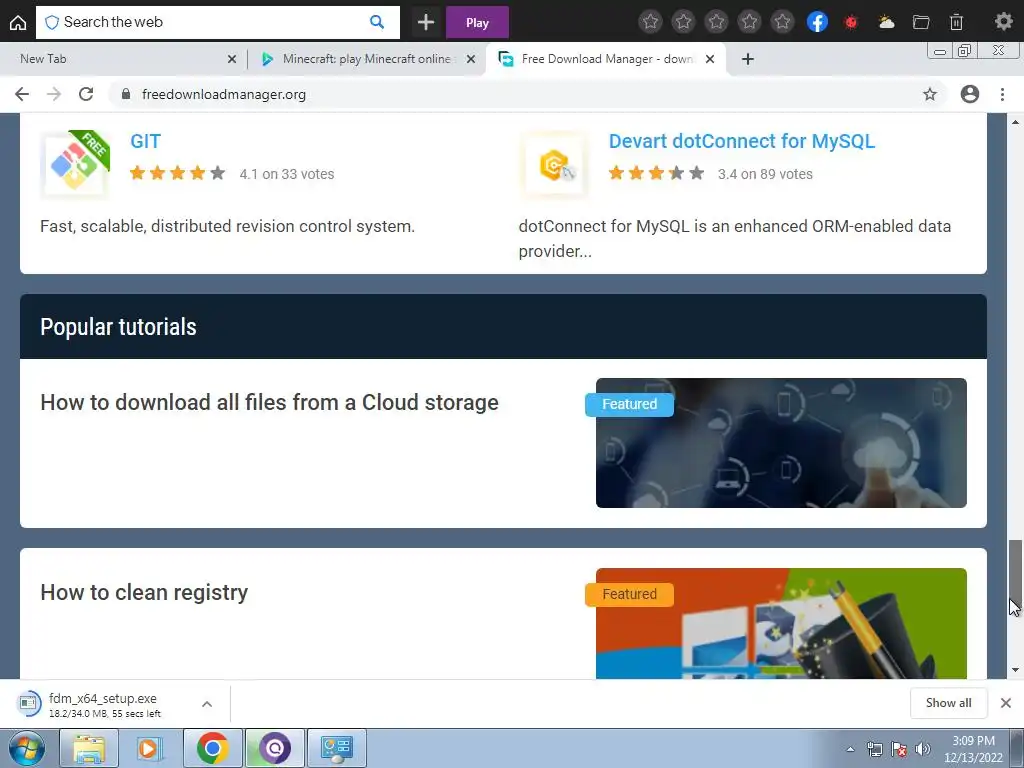Click the forward navigation arrow
Viewport: 1024px width, 768px height.
(x=54, y=94)
